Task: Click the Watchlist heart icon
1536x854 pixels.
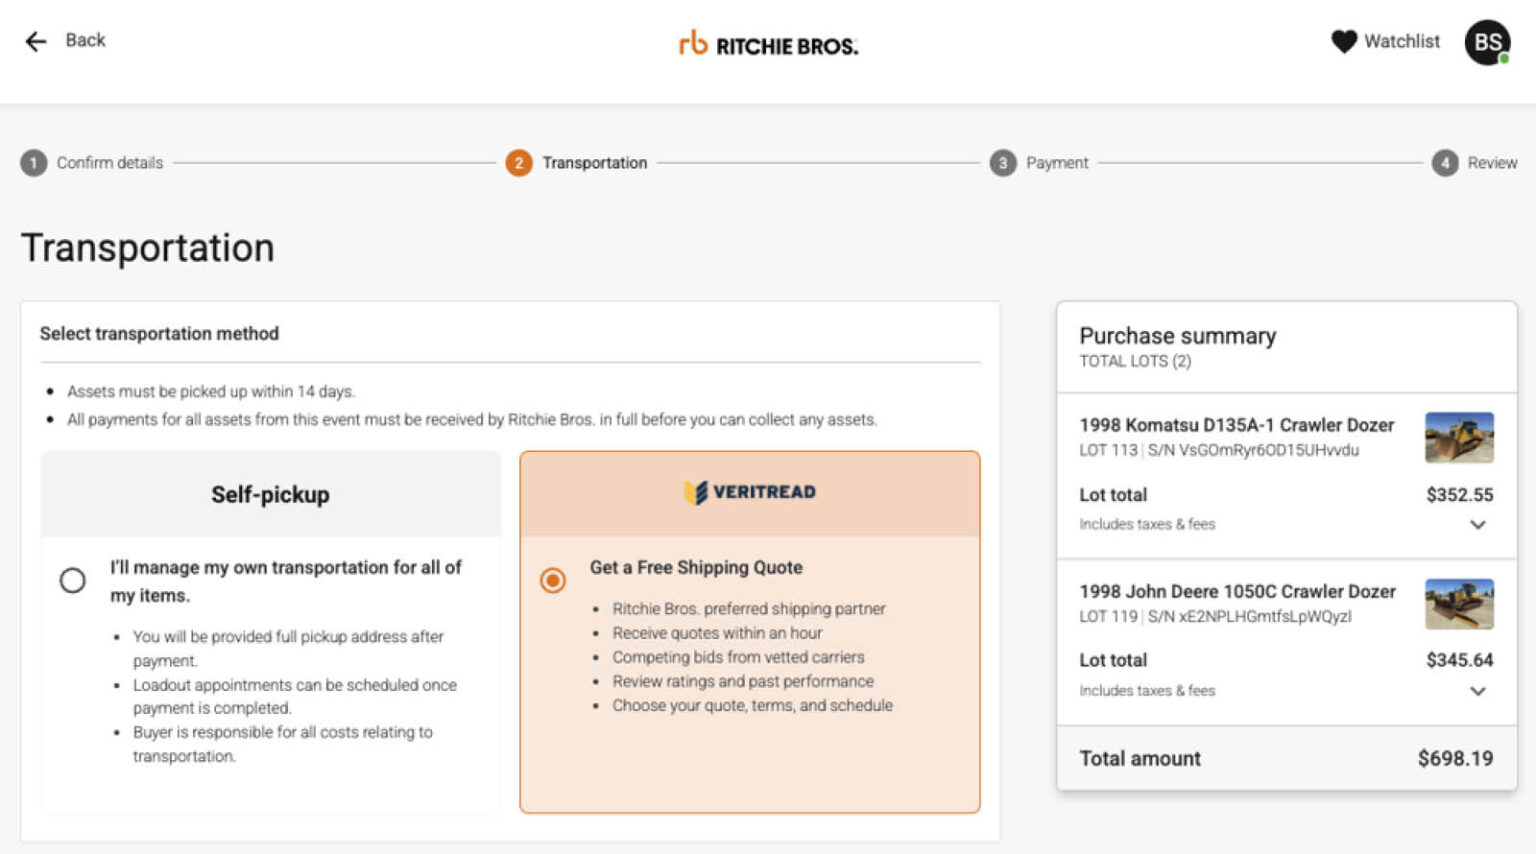Action: coord(1344,41)
